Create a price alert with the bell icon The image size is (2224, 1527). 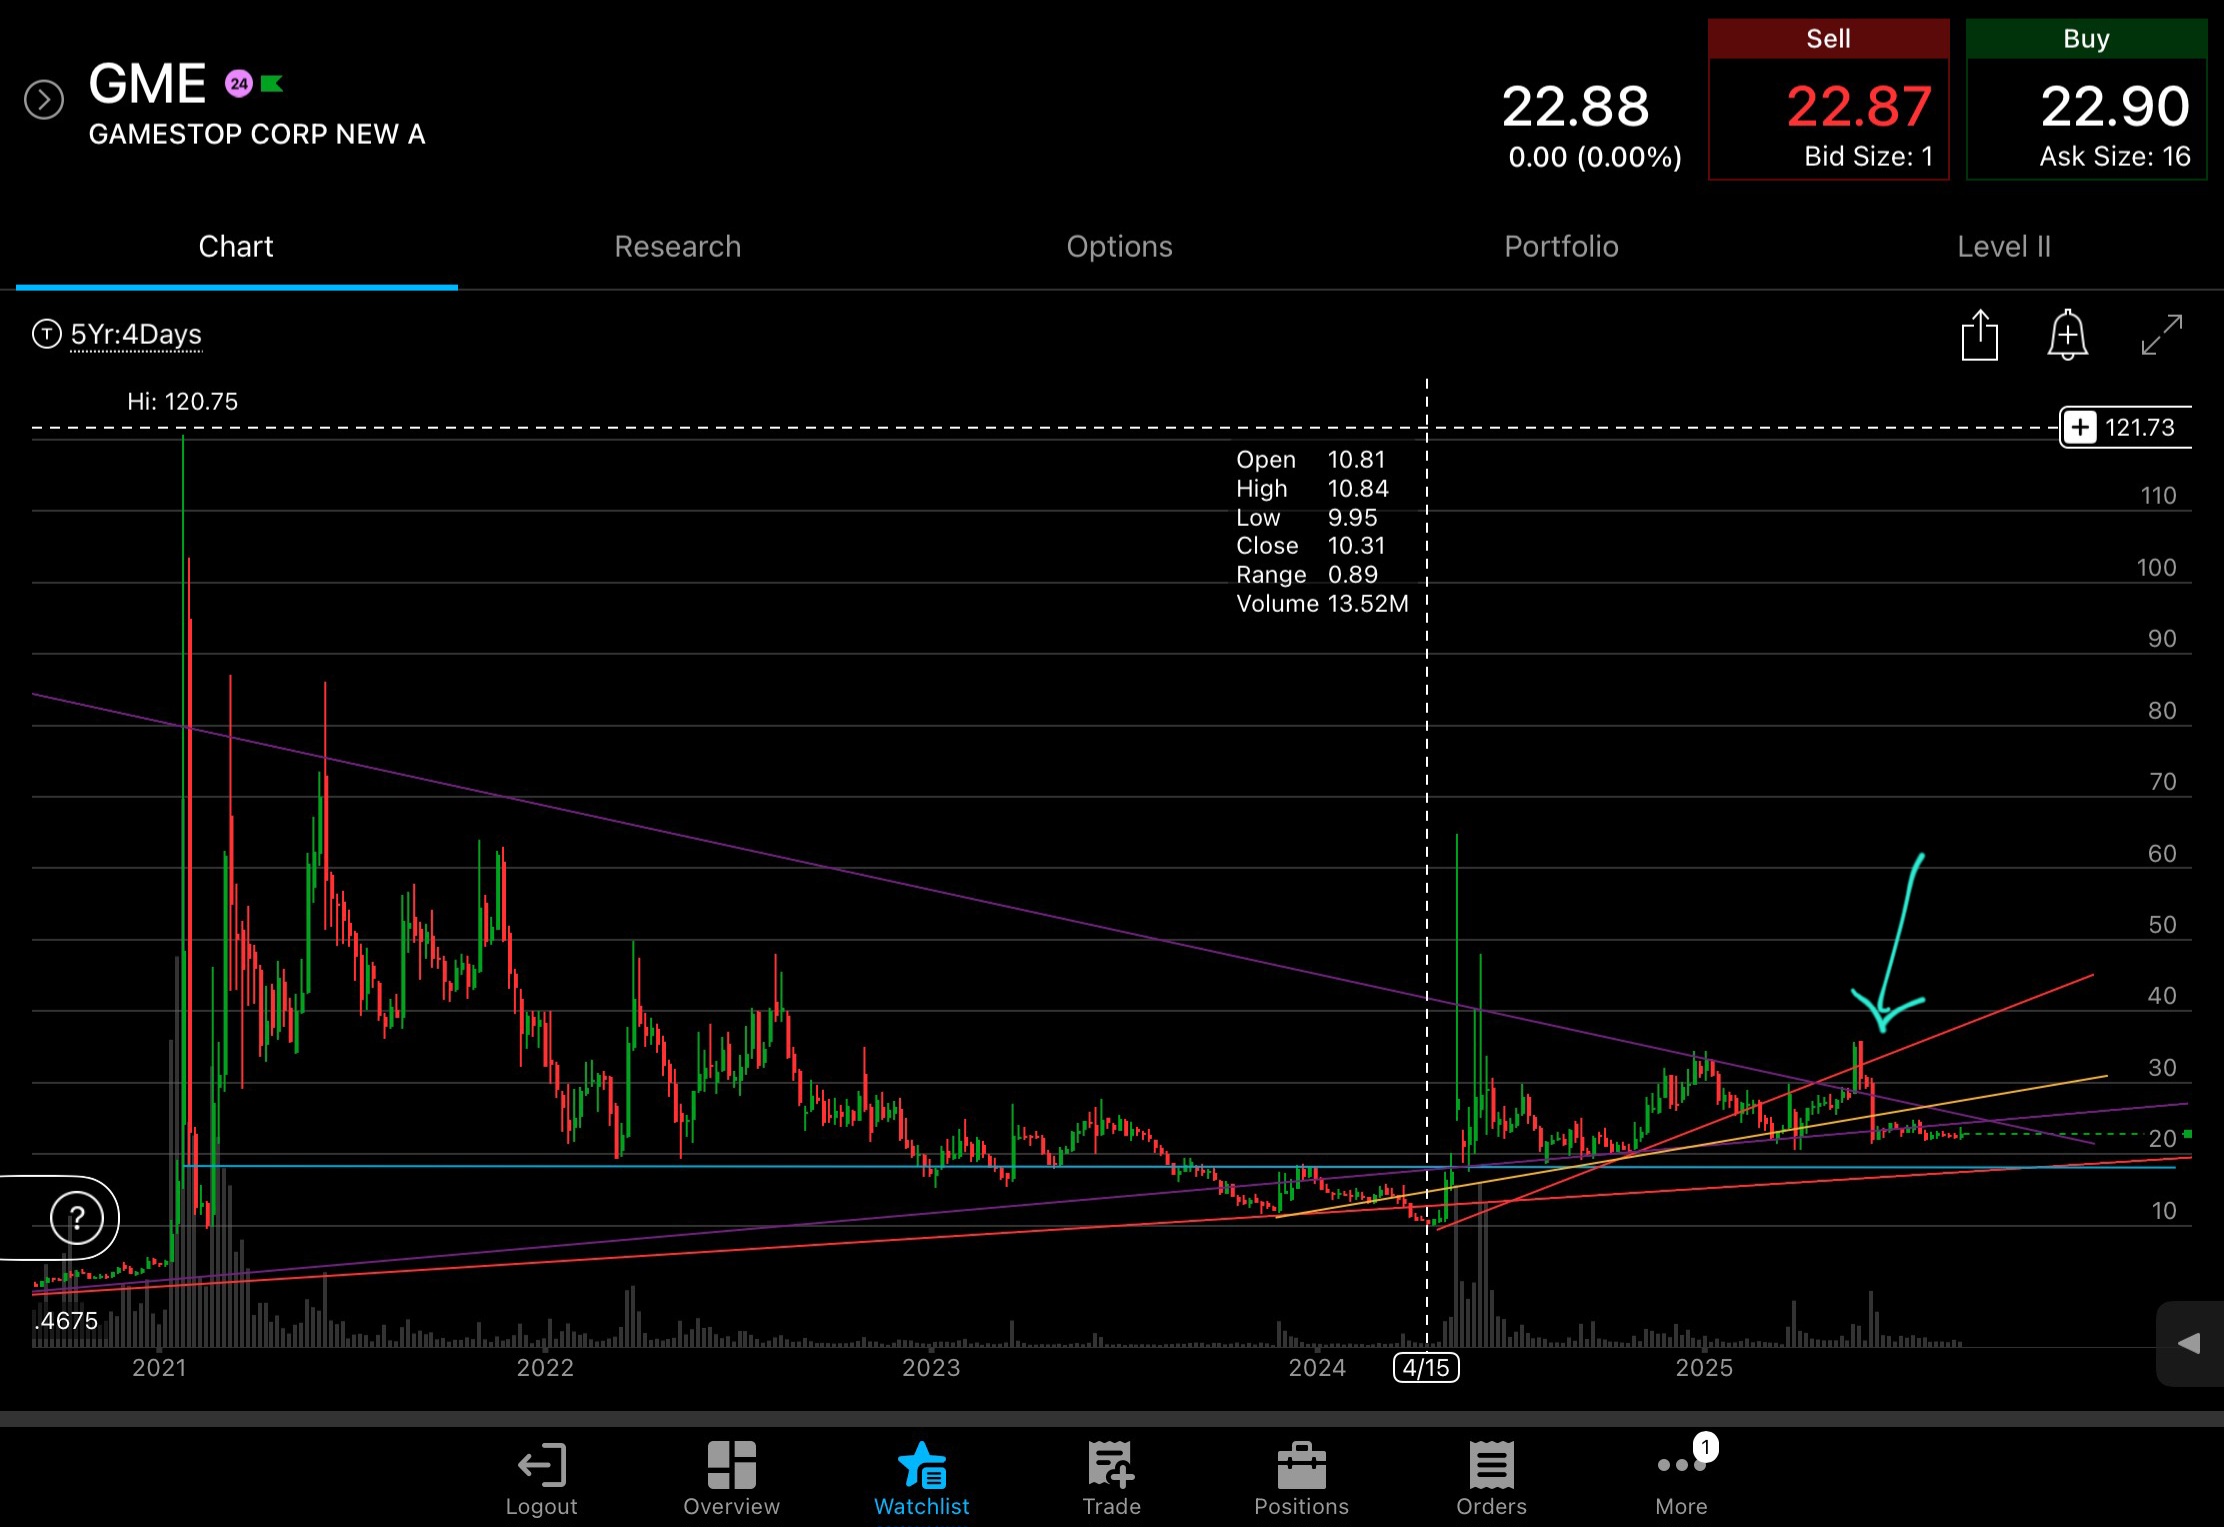point(2067,334)
